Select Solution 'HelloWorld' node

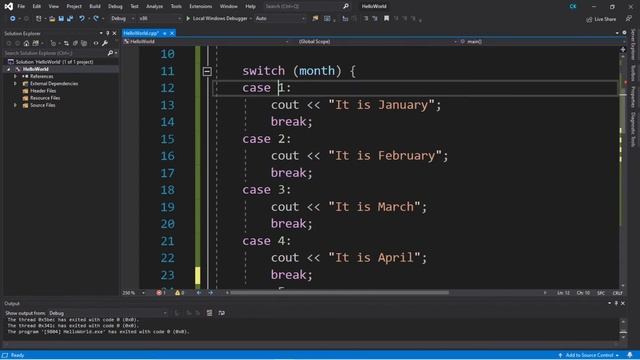[x=54, y=62]
